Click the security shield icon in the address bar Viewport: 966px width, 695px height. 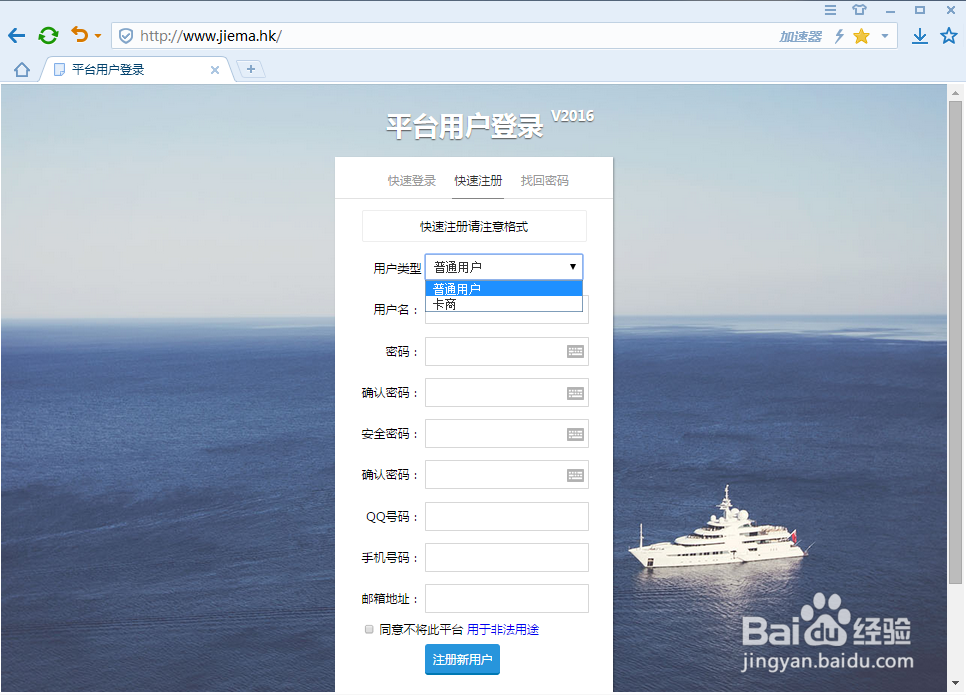click(126, 36)
